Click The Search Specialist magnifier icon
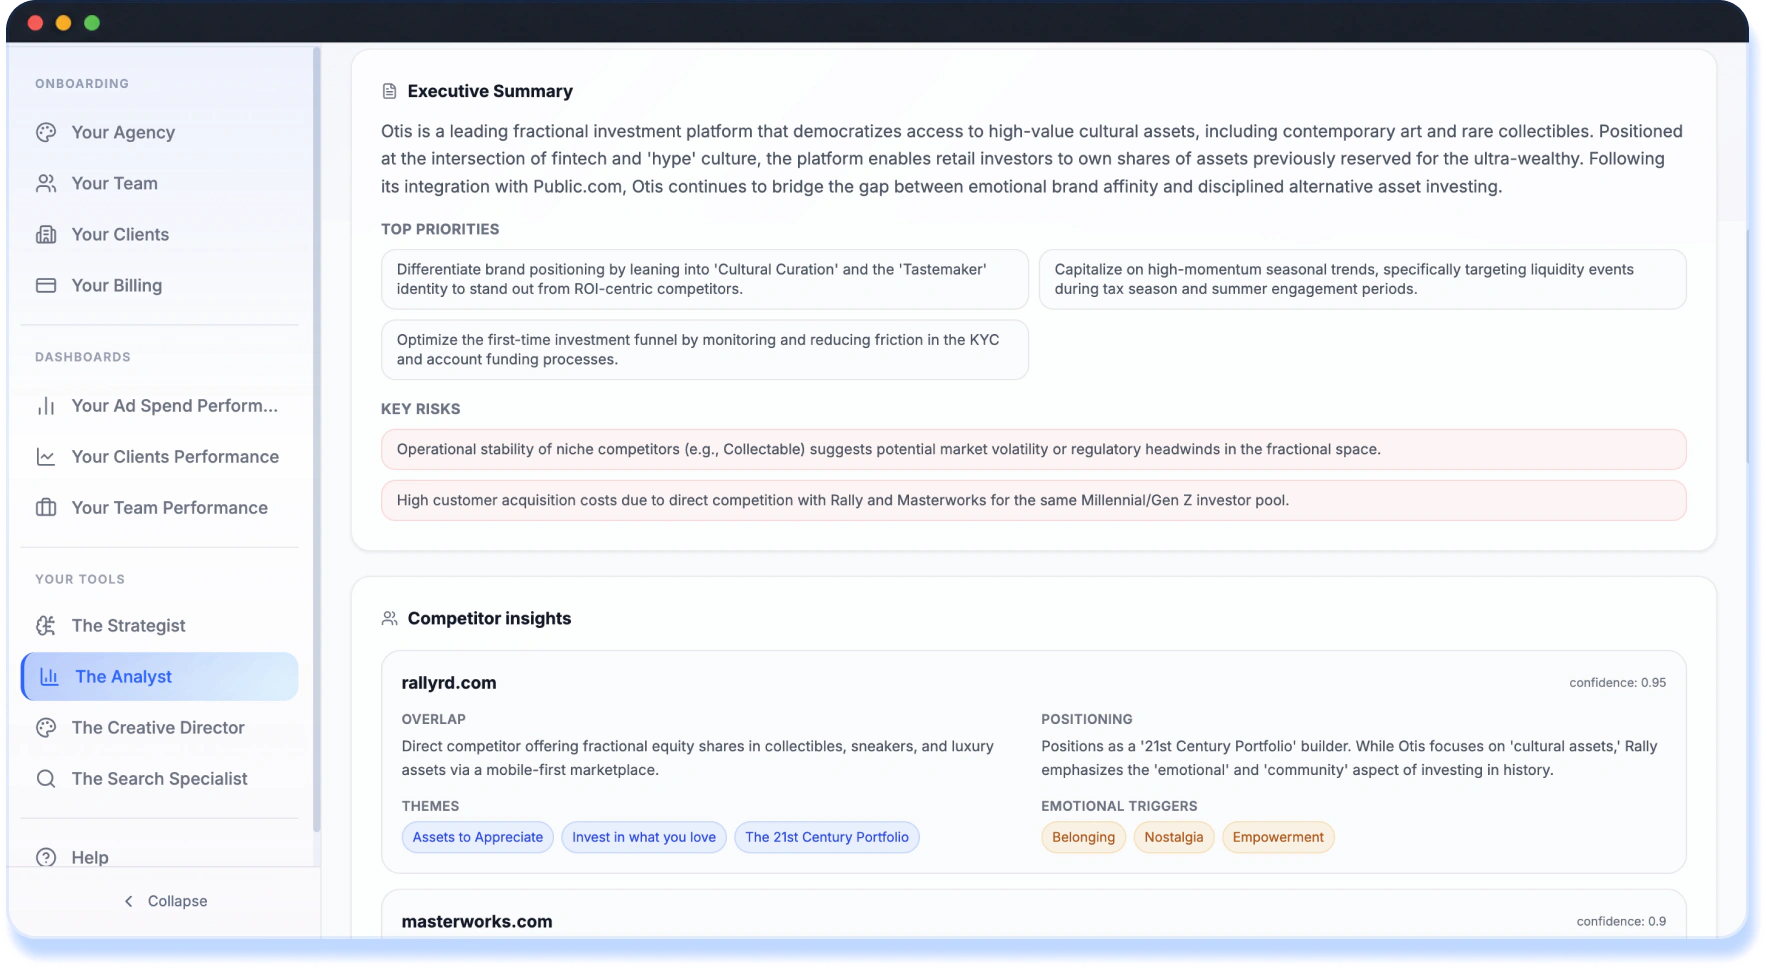The width and height of the screenshot is (1767, 969). coord(46,778)
